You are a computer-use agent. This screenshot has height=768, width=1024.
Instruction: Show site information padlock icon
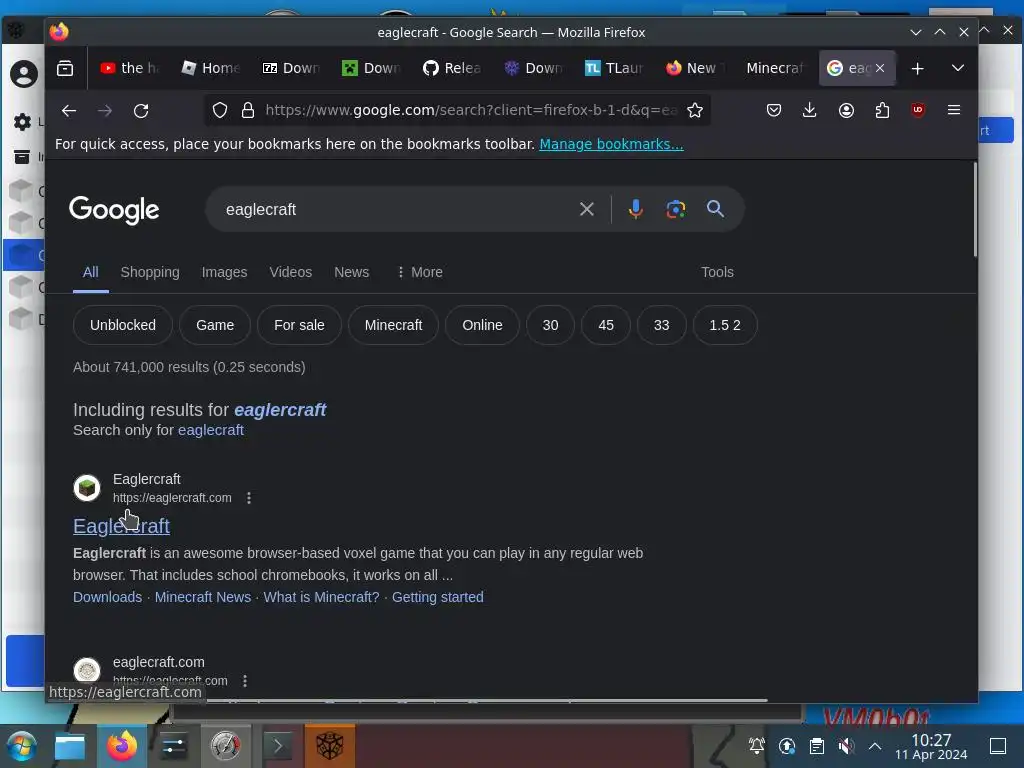click(248, 110)
